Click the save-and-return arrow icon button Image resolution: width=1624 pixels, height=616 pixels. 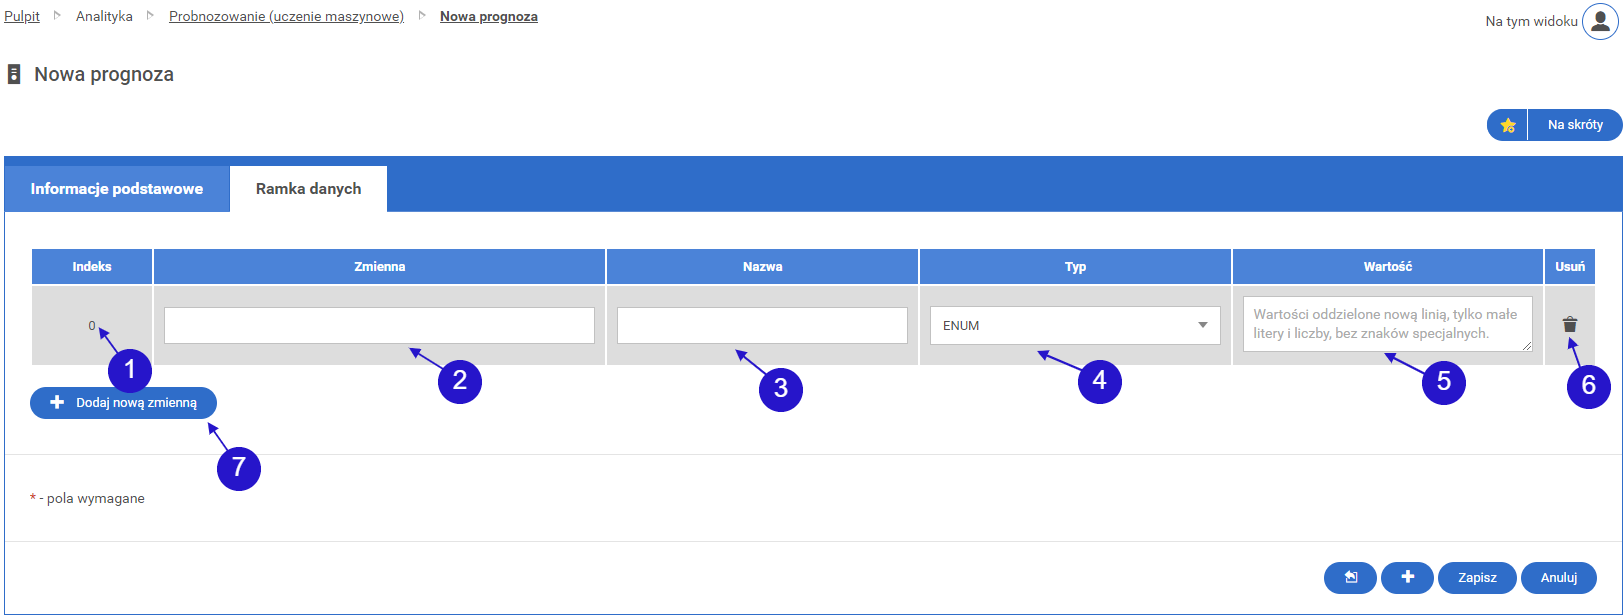1350,578
